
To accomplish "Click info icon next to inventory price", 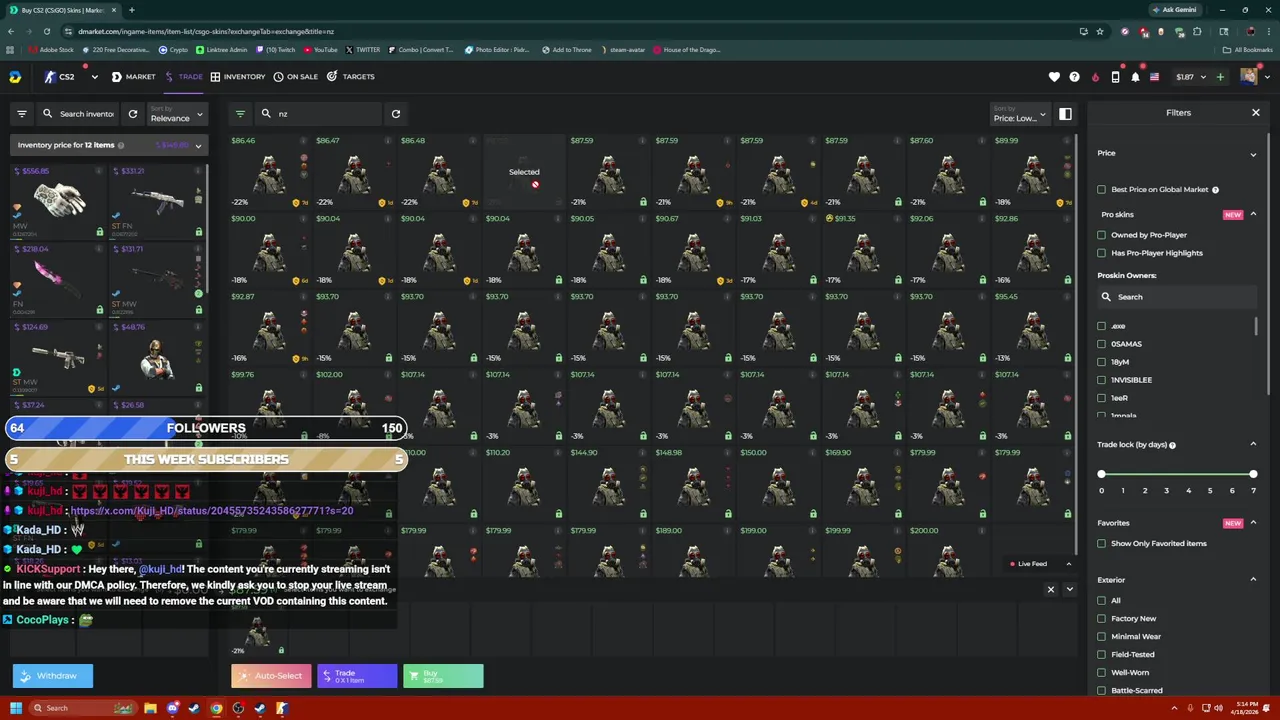I will click(121, 145).
